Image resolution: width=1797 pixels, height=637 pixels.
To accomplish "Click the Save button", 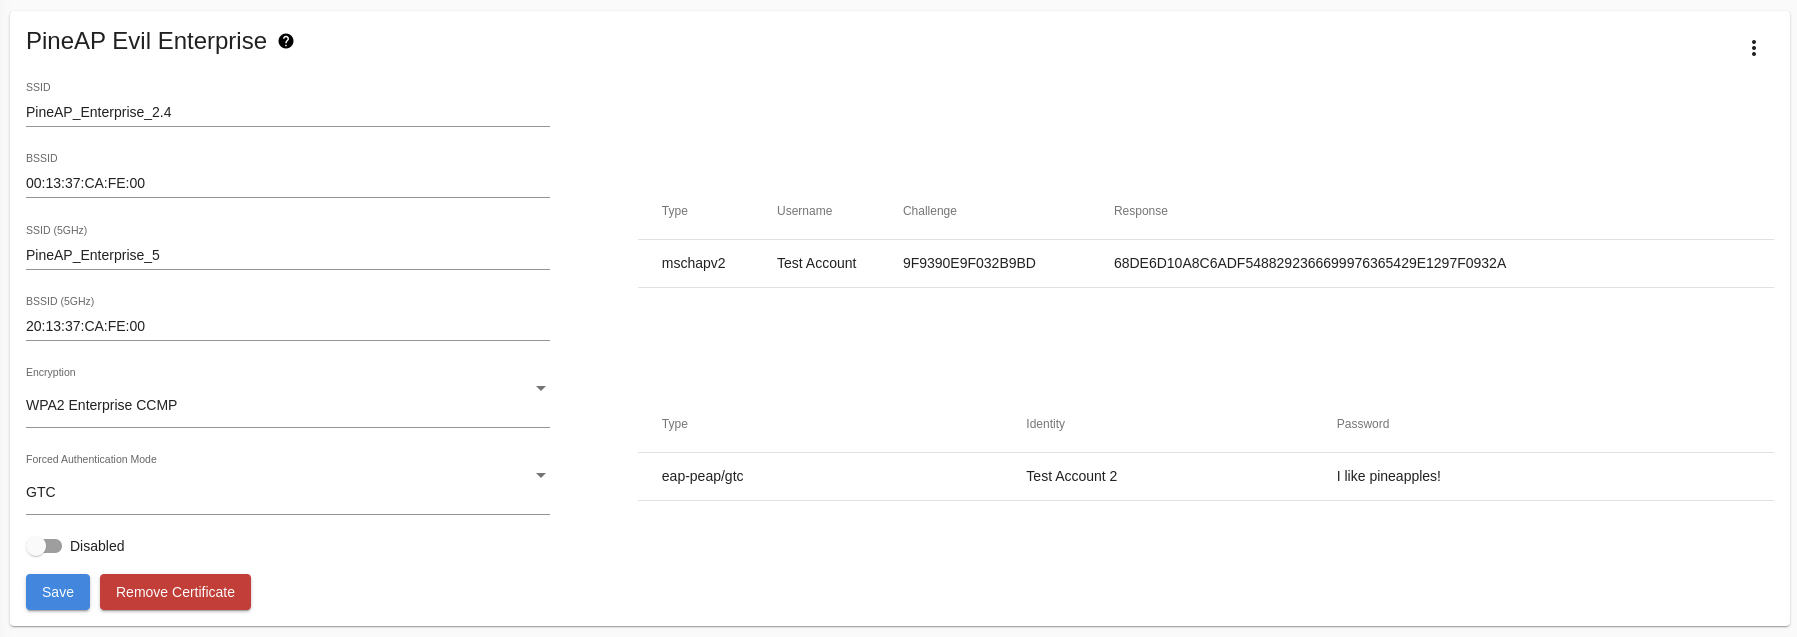I will 58,592.
